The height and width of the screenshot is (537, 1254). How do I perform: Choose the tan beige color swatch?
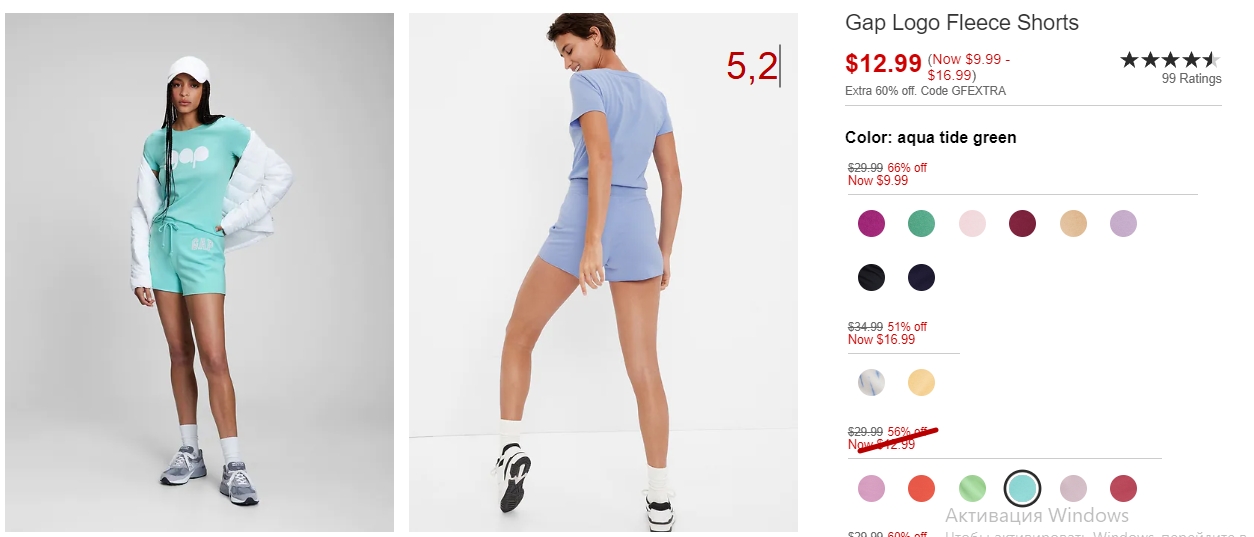(x=1073, y=224)
